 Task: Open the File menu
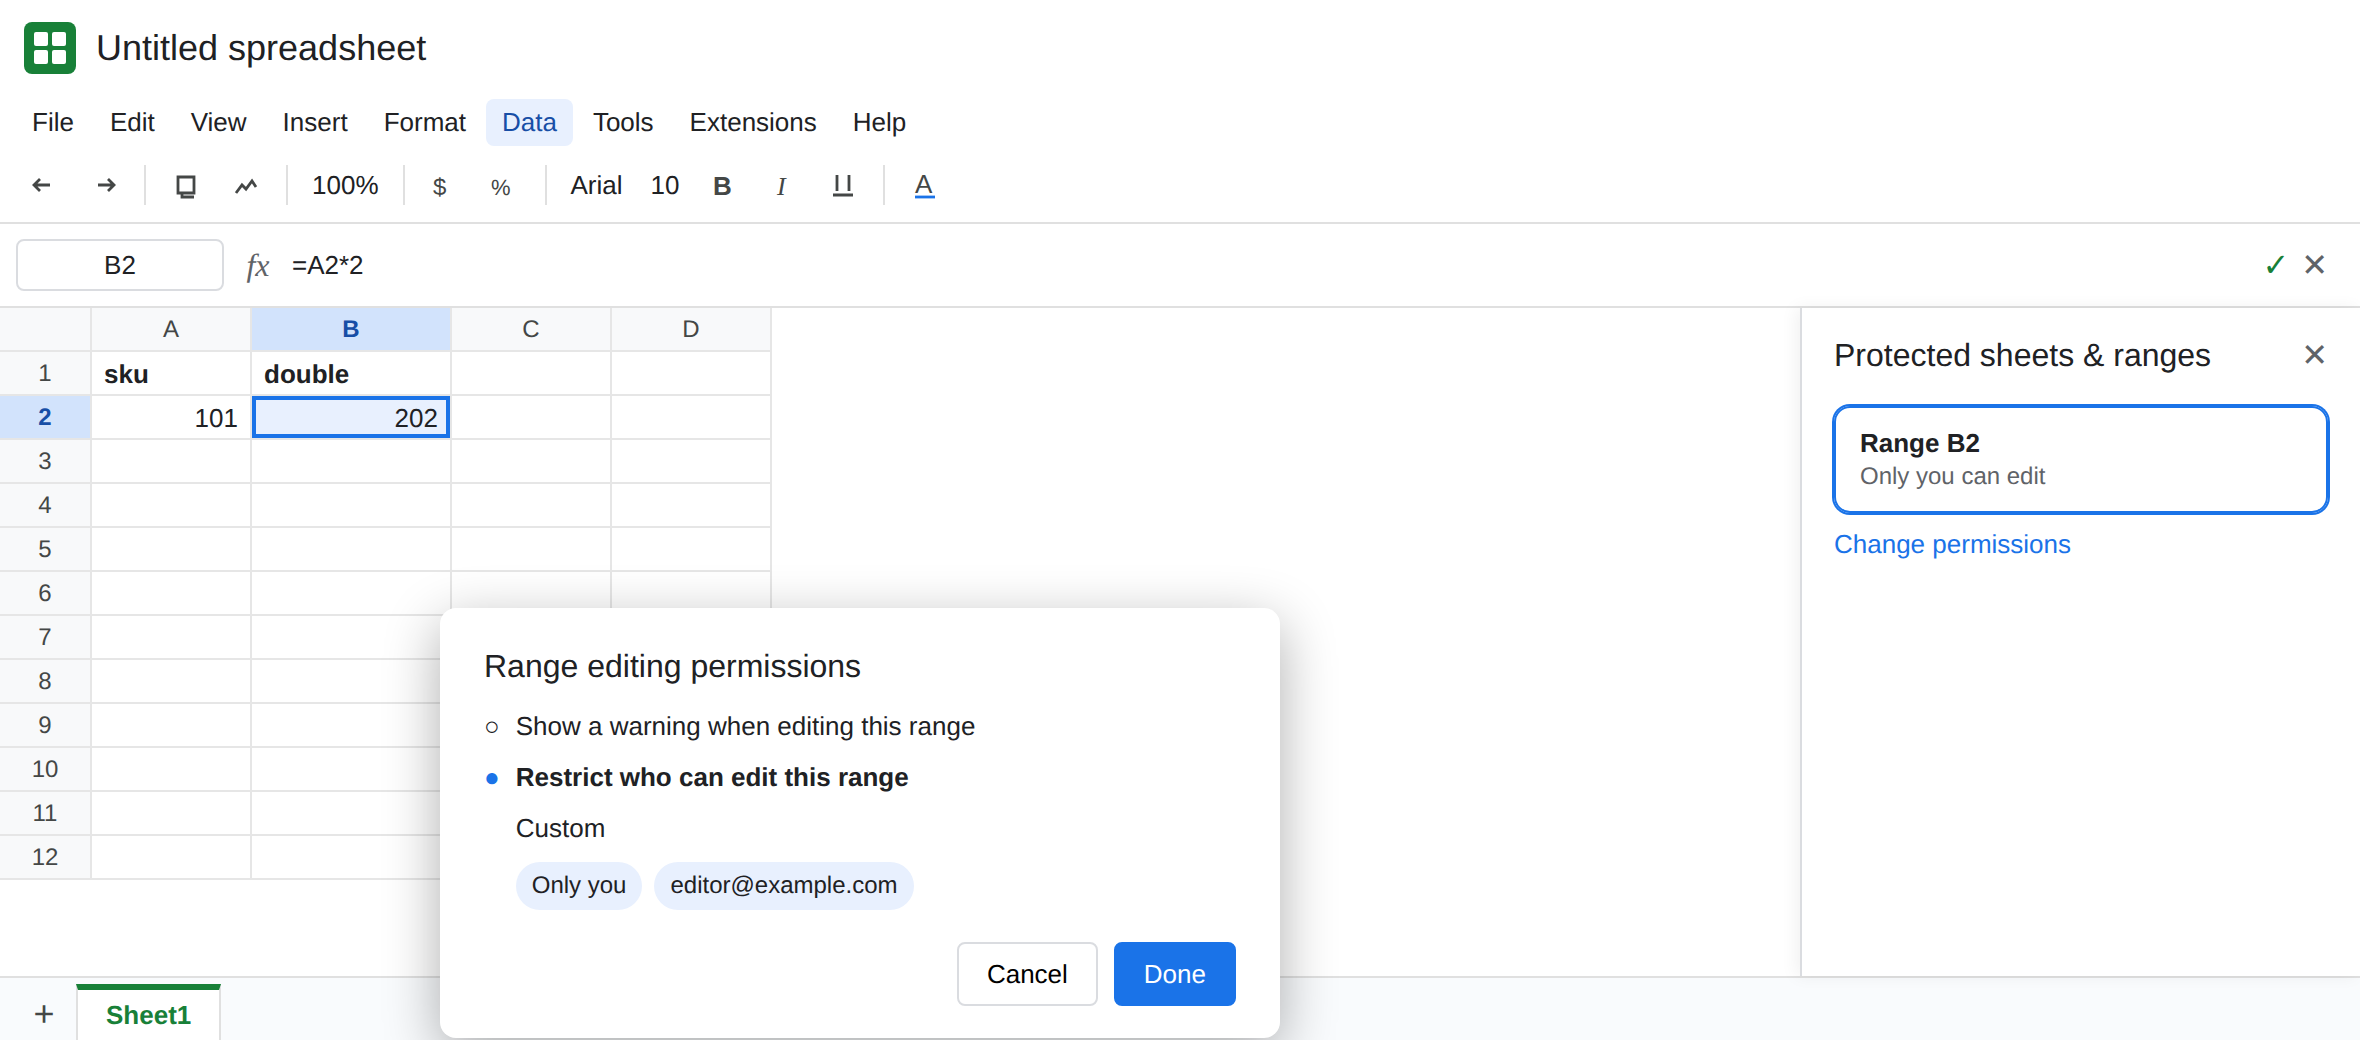[53, 122]
